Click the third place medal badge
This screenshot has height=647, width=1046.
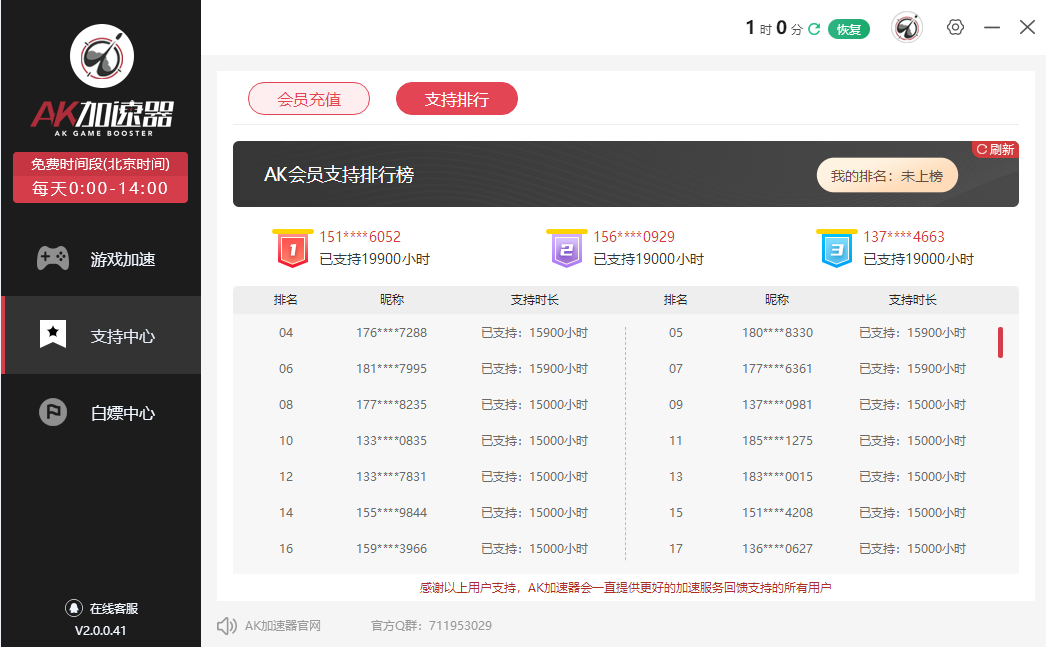point(837,249)
